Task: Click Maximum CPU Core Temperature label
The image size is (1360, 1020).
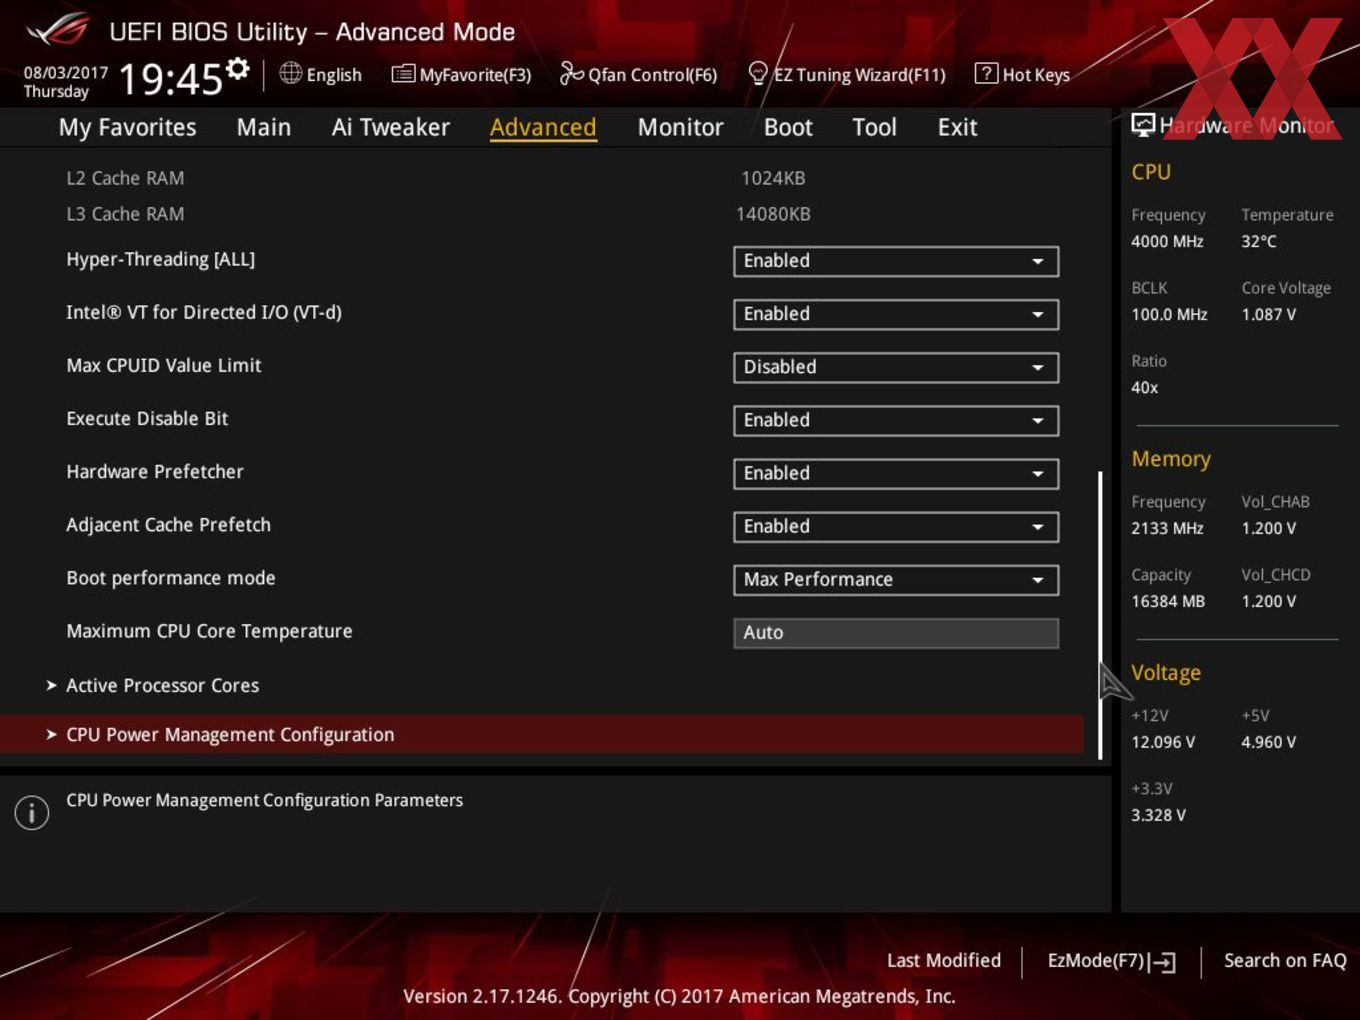Action: tap(209, 631)
